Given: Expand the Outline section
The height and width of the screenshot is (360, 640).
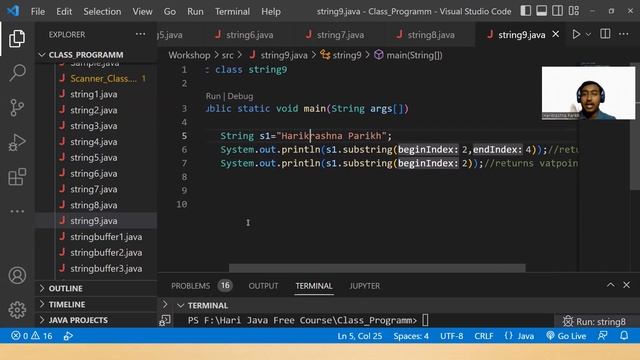Looking at the screenshot, I should pos(96,288).
